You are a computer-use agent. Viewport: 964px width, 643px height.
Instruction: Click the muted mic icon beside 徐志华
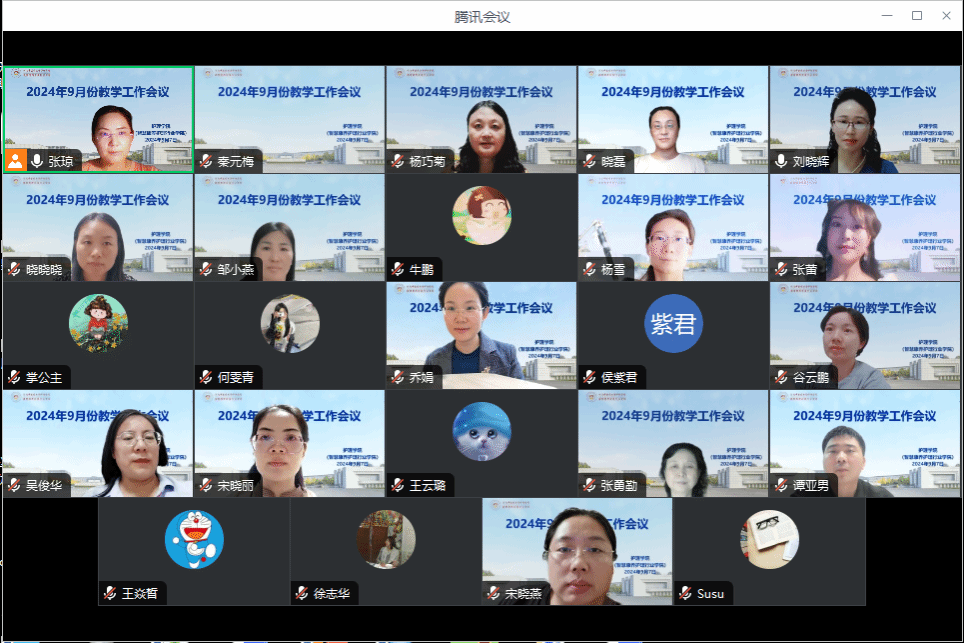[302, 593]
